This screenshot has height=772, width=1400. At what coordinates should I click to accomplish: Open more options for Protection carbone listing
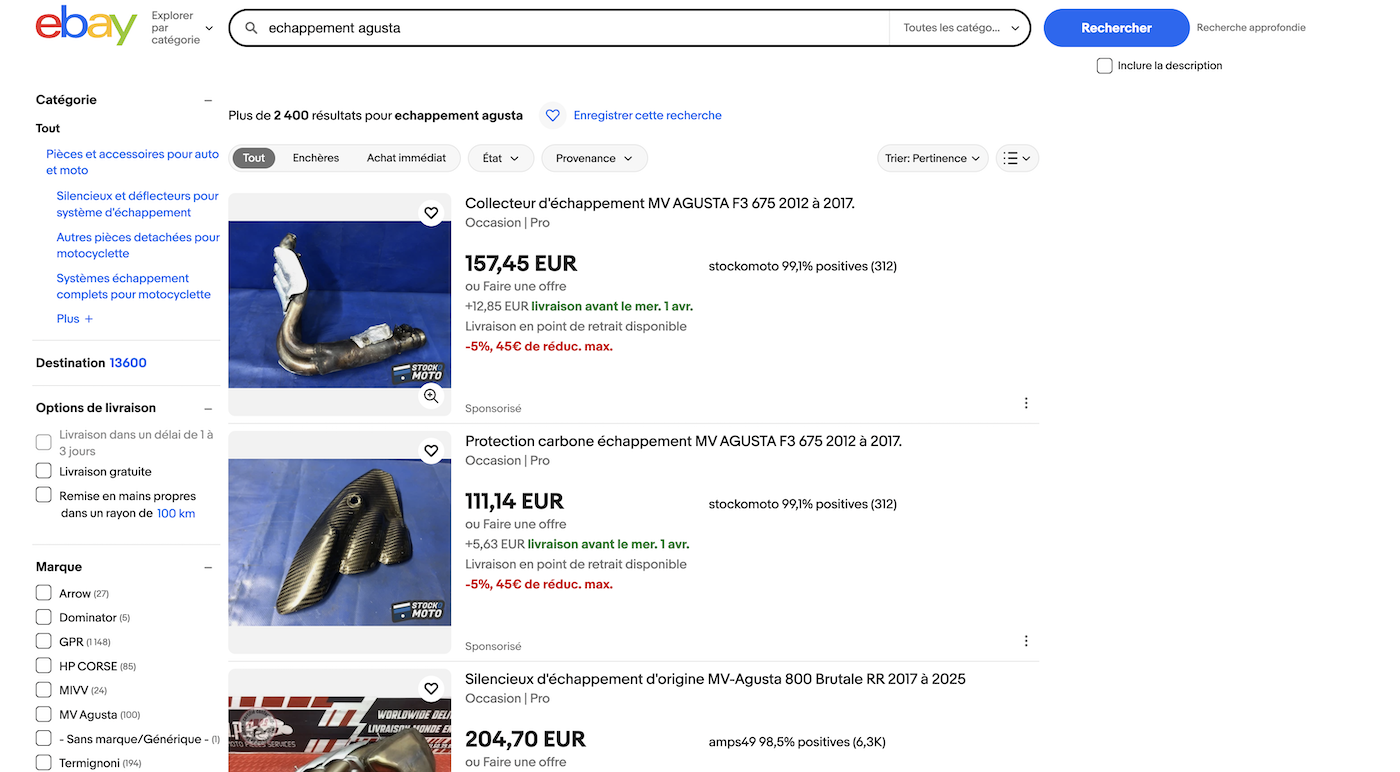click(1026, 641)
